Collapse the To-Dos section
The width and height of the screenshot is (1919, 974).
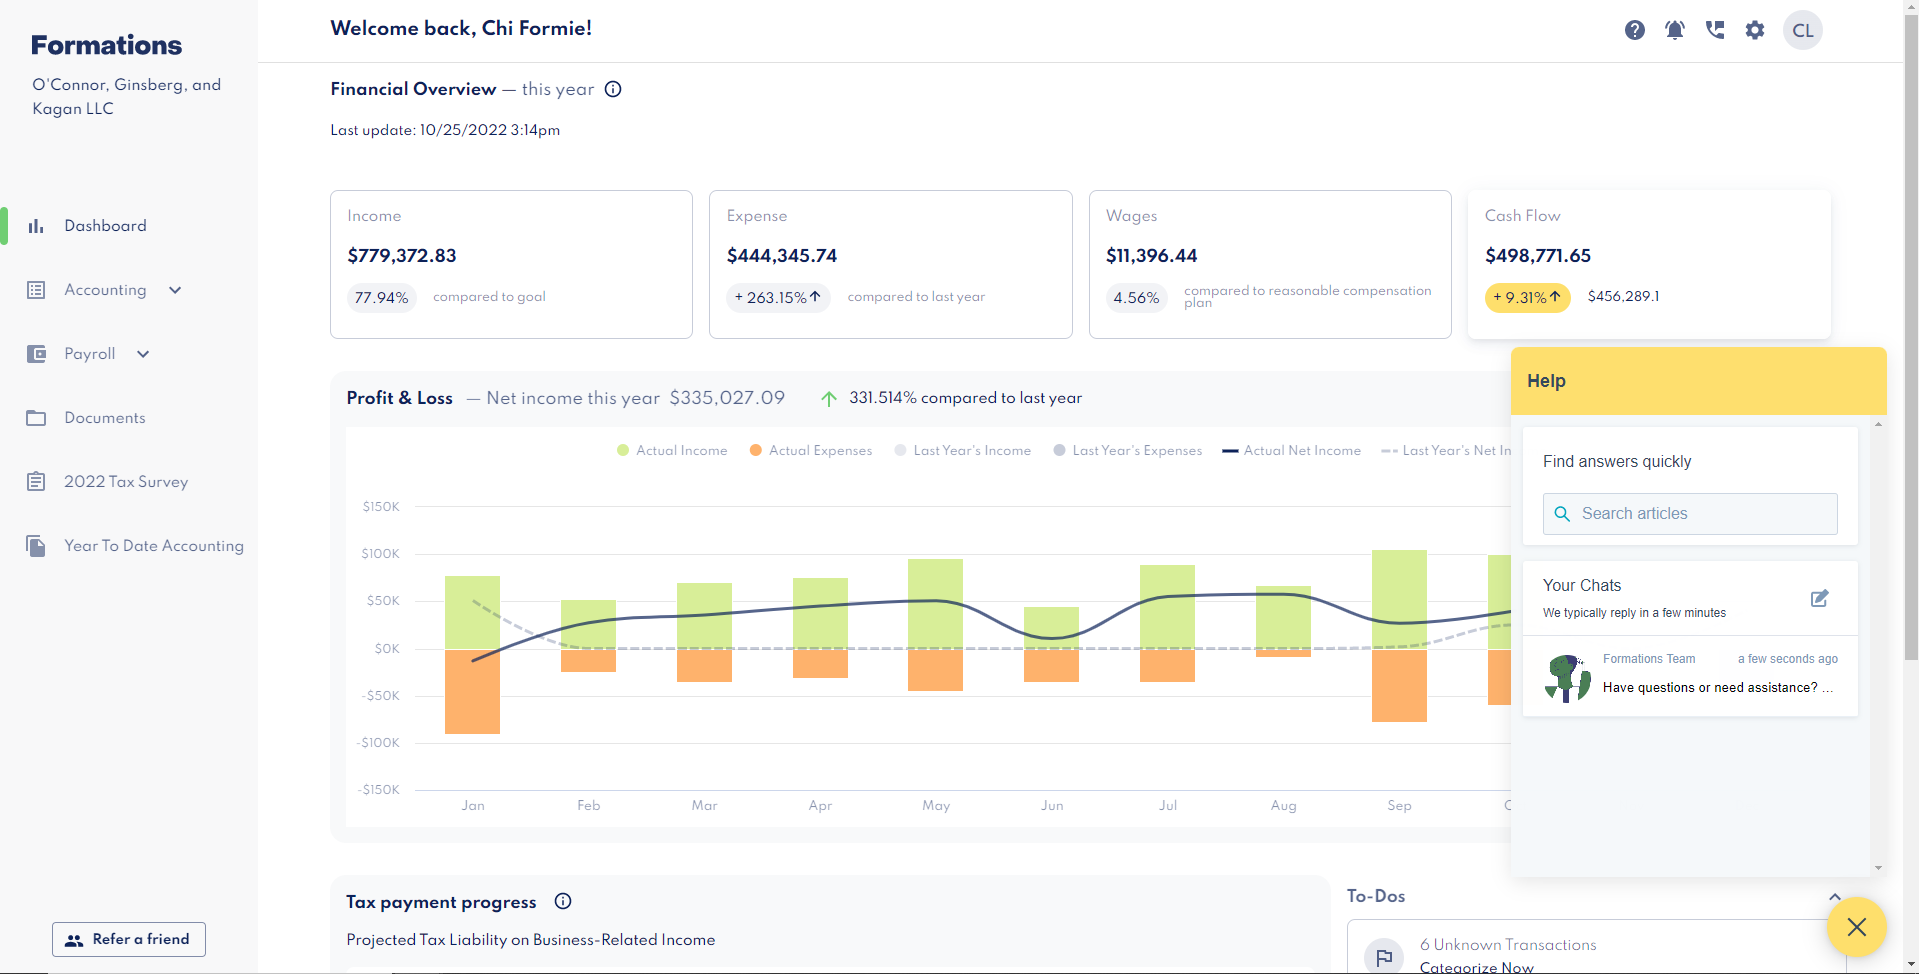pyautogui.click(x=1834, y=896)
